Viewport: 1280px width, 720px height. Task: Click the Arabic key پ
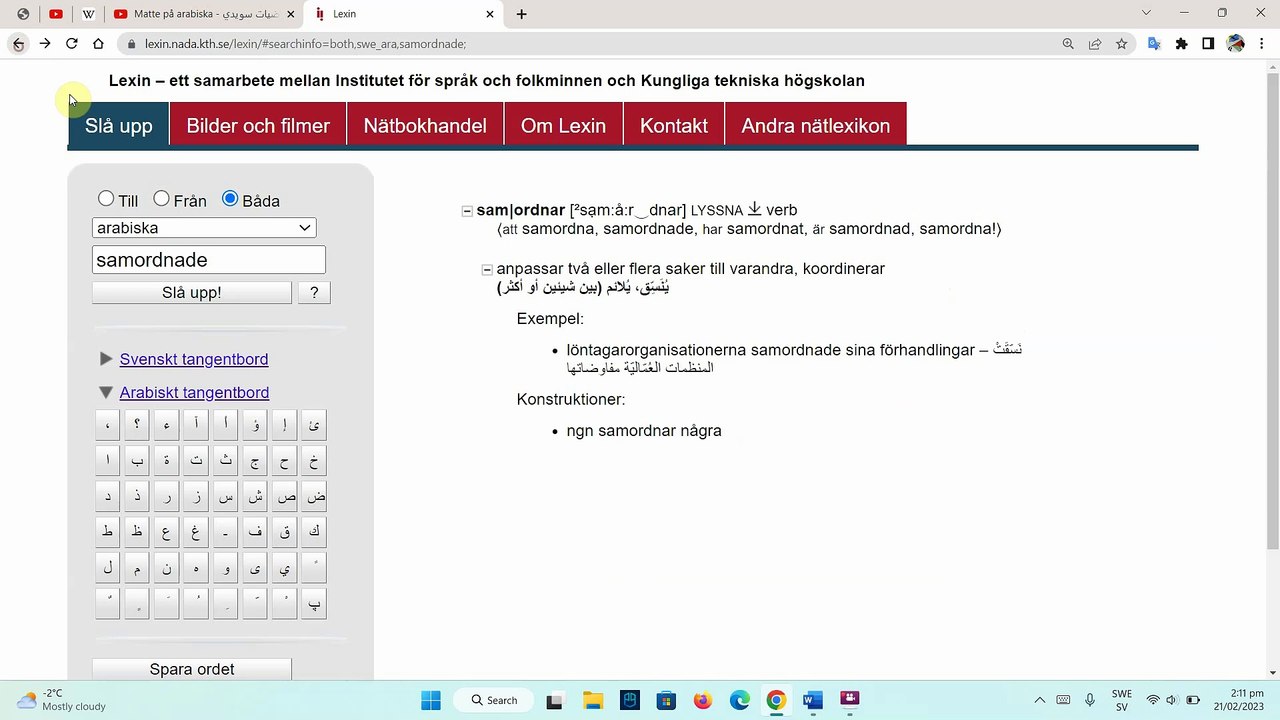(314, 604)
